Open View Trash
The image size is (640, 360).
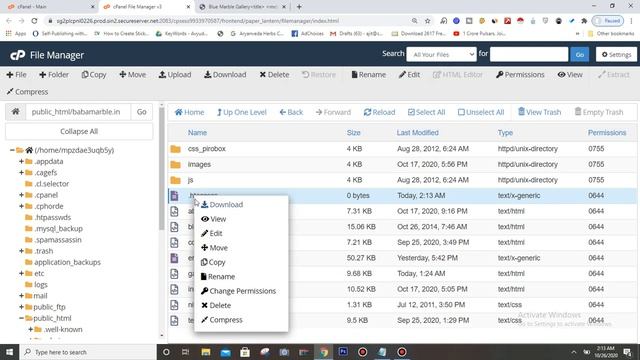tap(540, 112)
